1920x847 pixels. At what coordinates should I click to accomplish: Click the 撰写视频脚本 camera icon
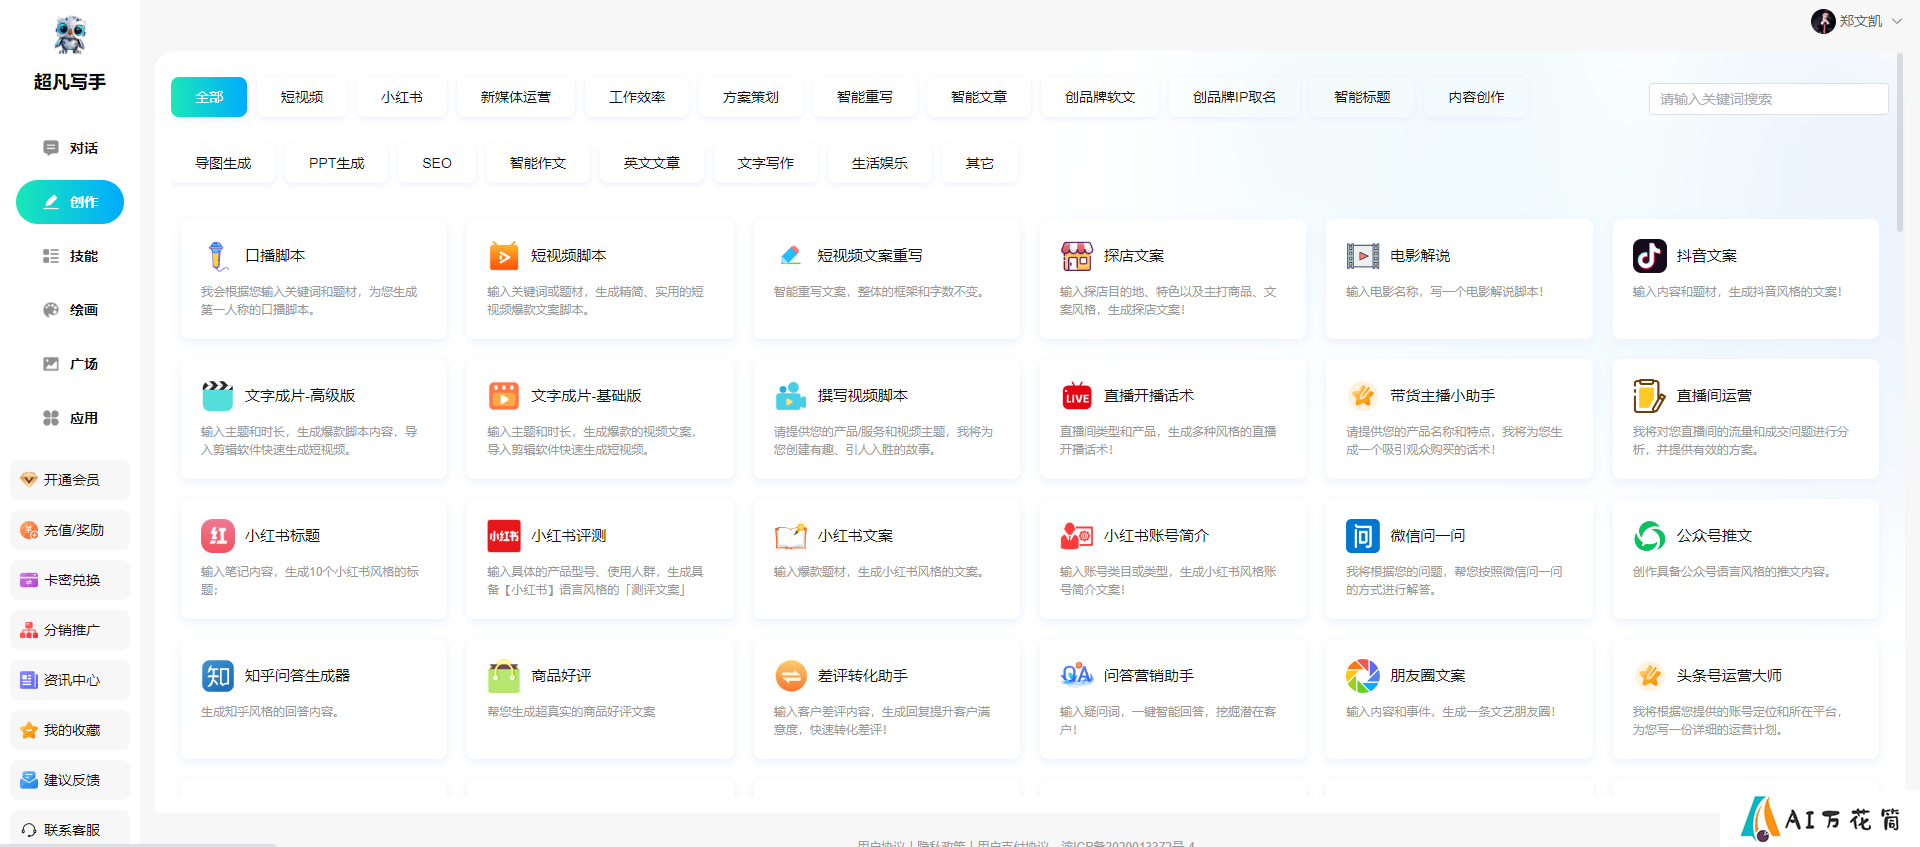790,396
